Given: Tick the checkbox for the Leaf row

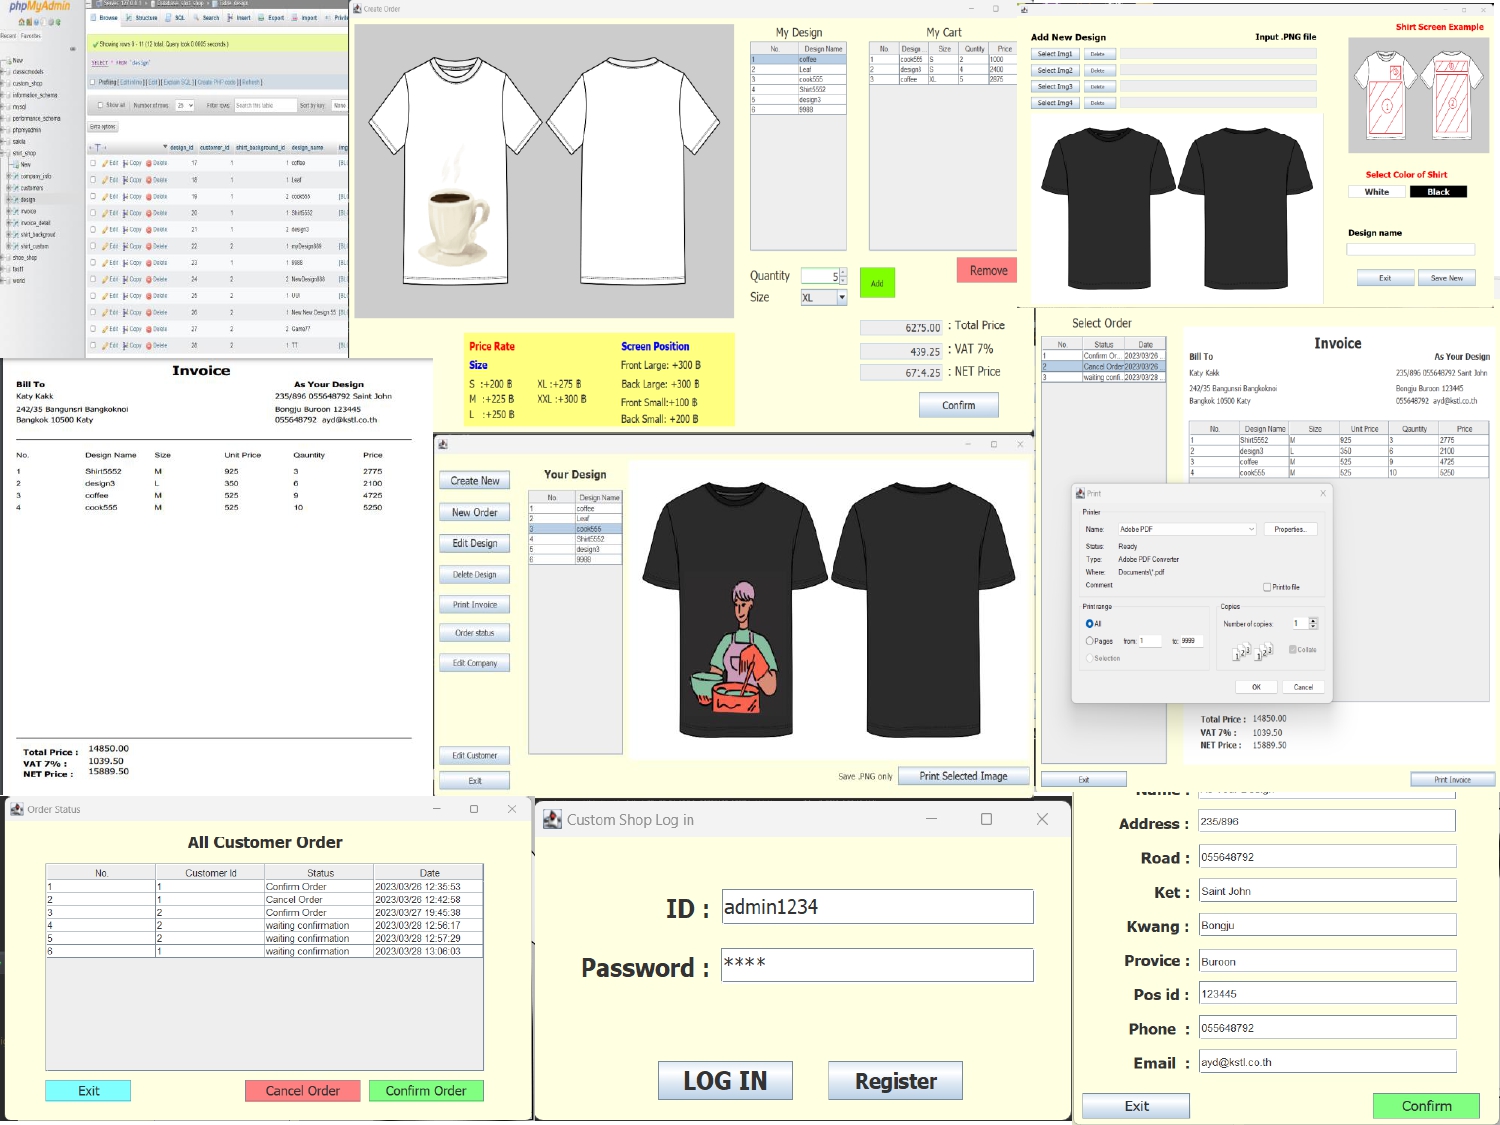Looking at the screenshot, I should (x=93, y=180).
